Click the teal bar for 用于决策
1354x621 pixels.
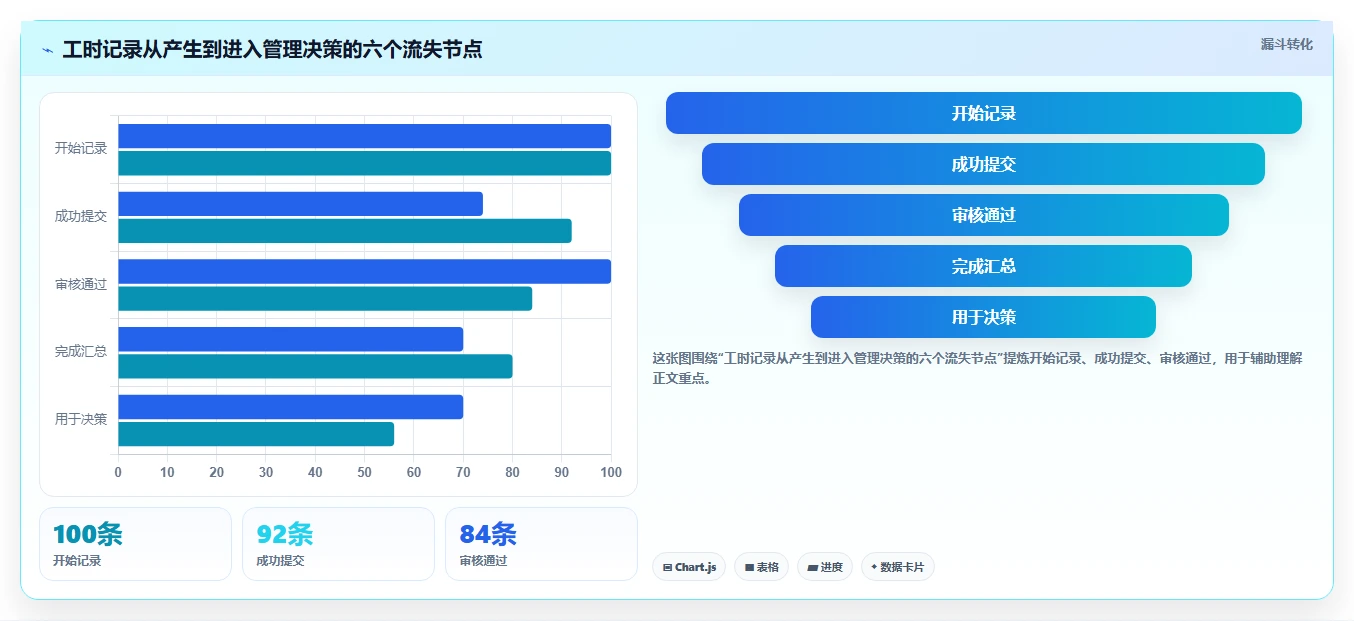click(256, 434)
